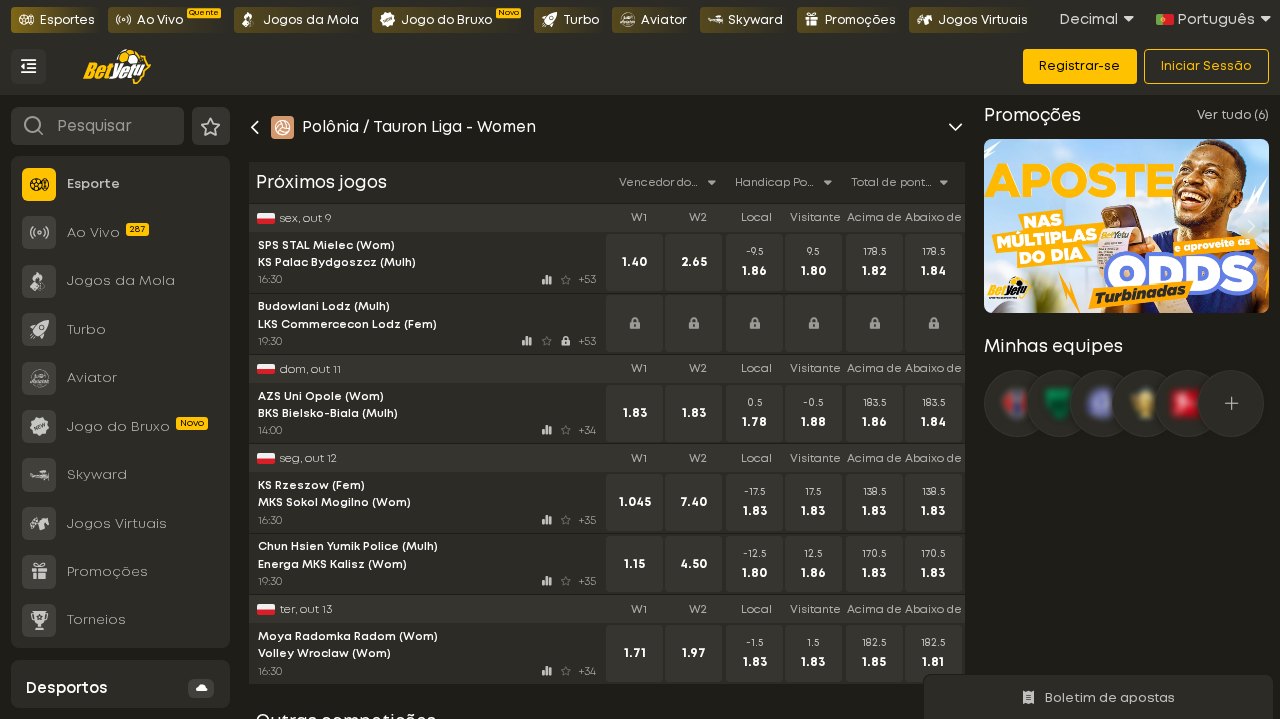Favorite the Chun Hsien Yumik Police match
The width and height of the screenshot is (1280, 719).
point(566,581)
